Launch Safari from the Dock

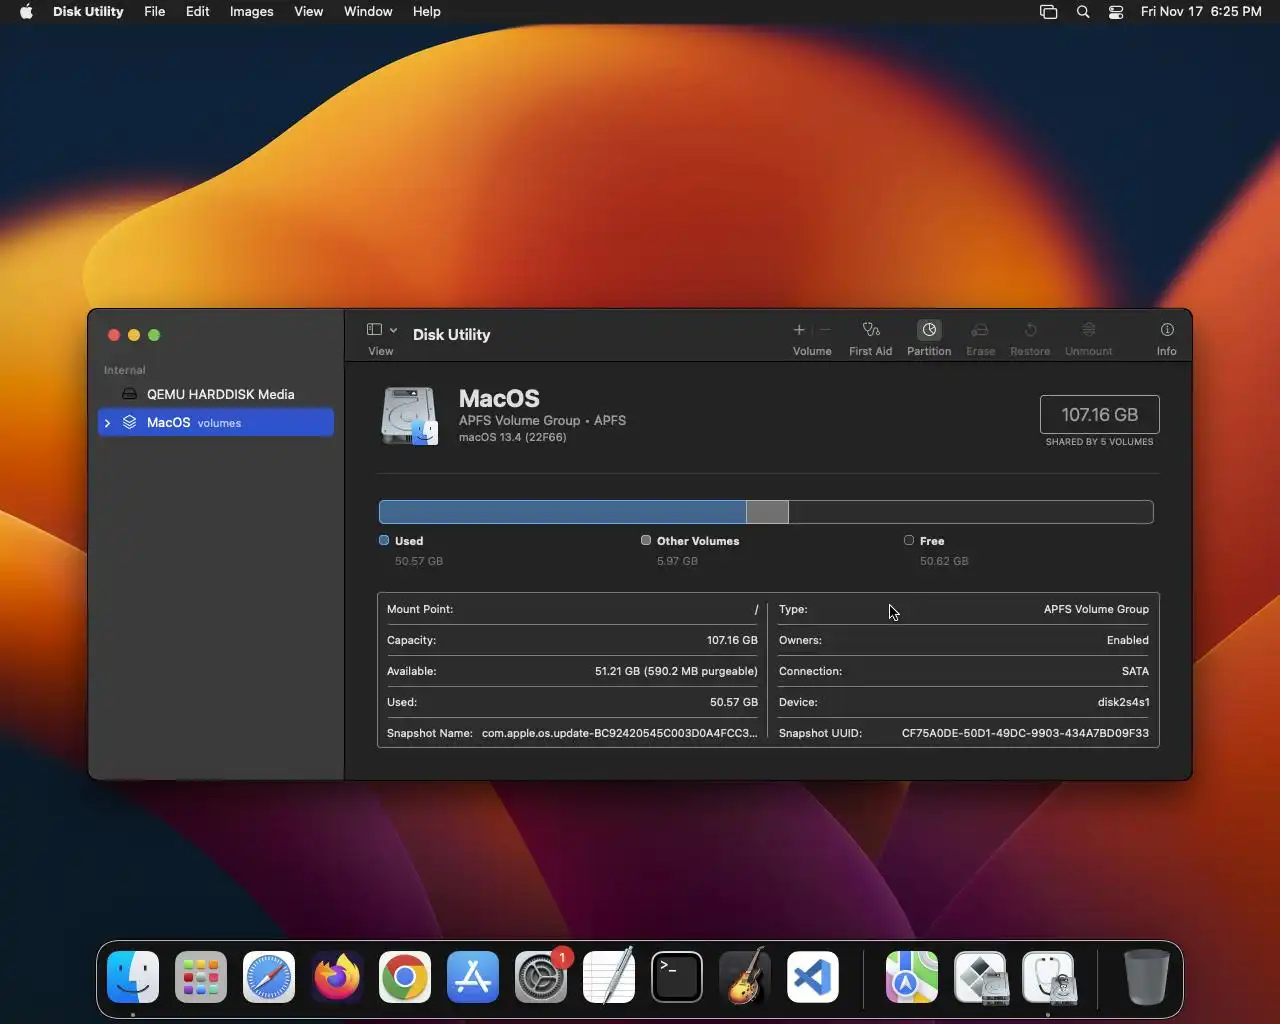[x=269, y=977]
